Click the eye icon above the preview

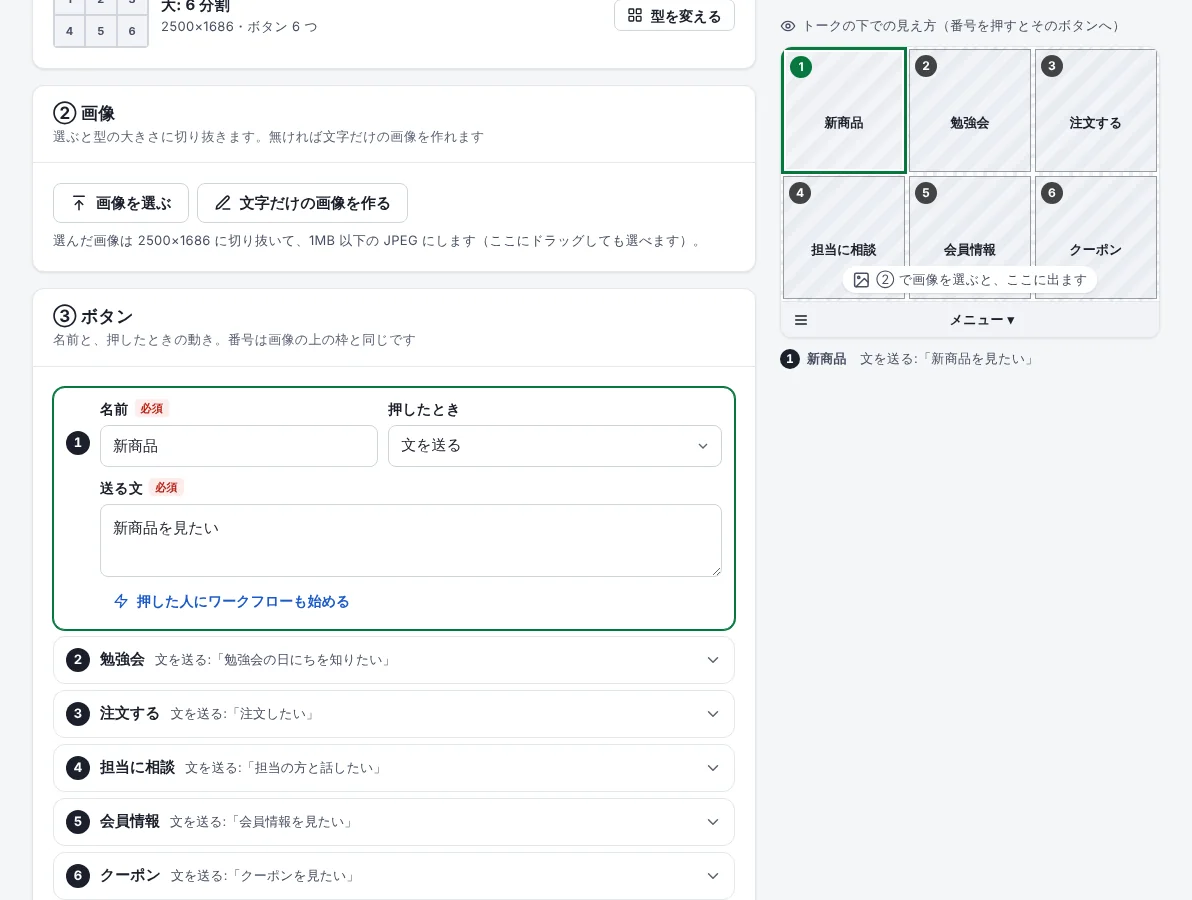pos(788,26)
